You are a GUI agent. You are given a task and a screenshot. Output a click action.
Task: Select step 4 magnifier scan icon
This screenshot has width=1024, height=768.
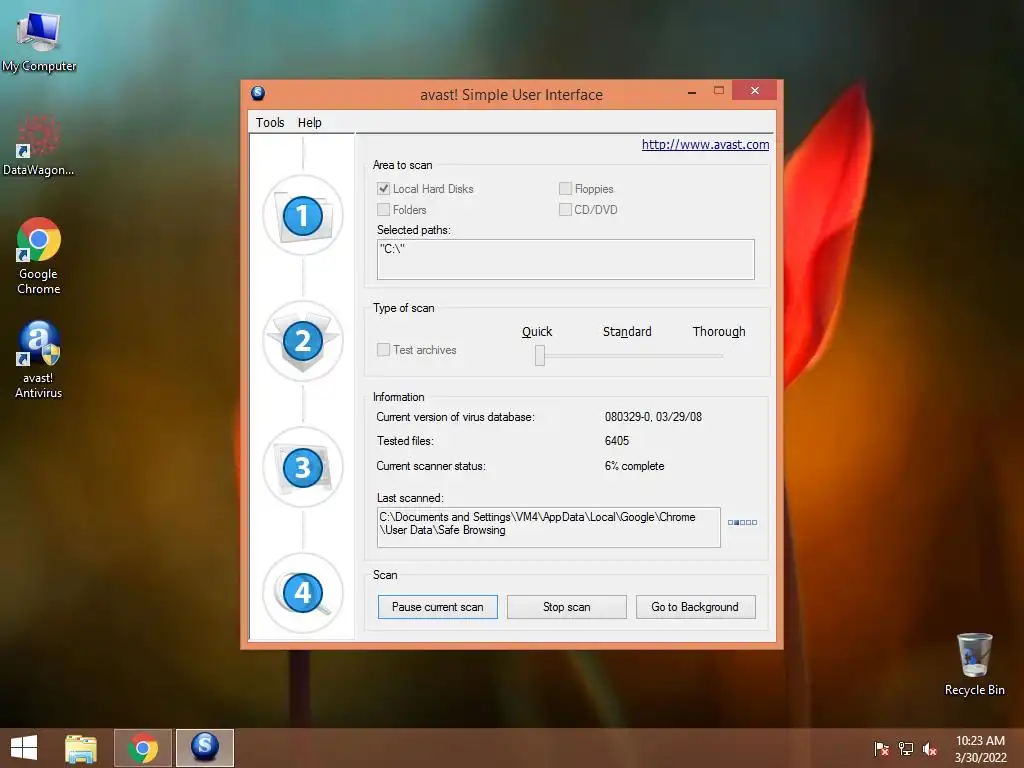click(x=302, y=593)
